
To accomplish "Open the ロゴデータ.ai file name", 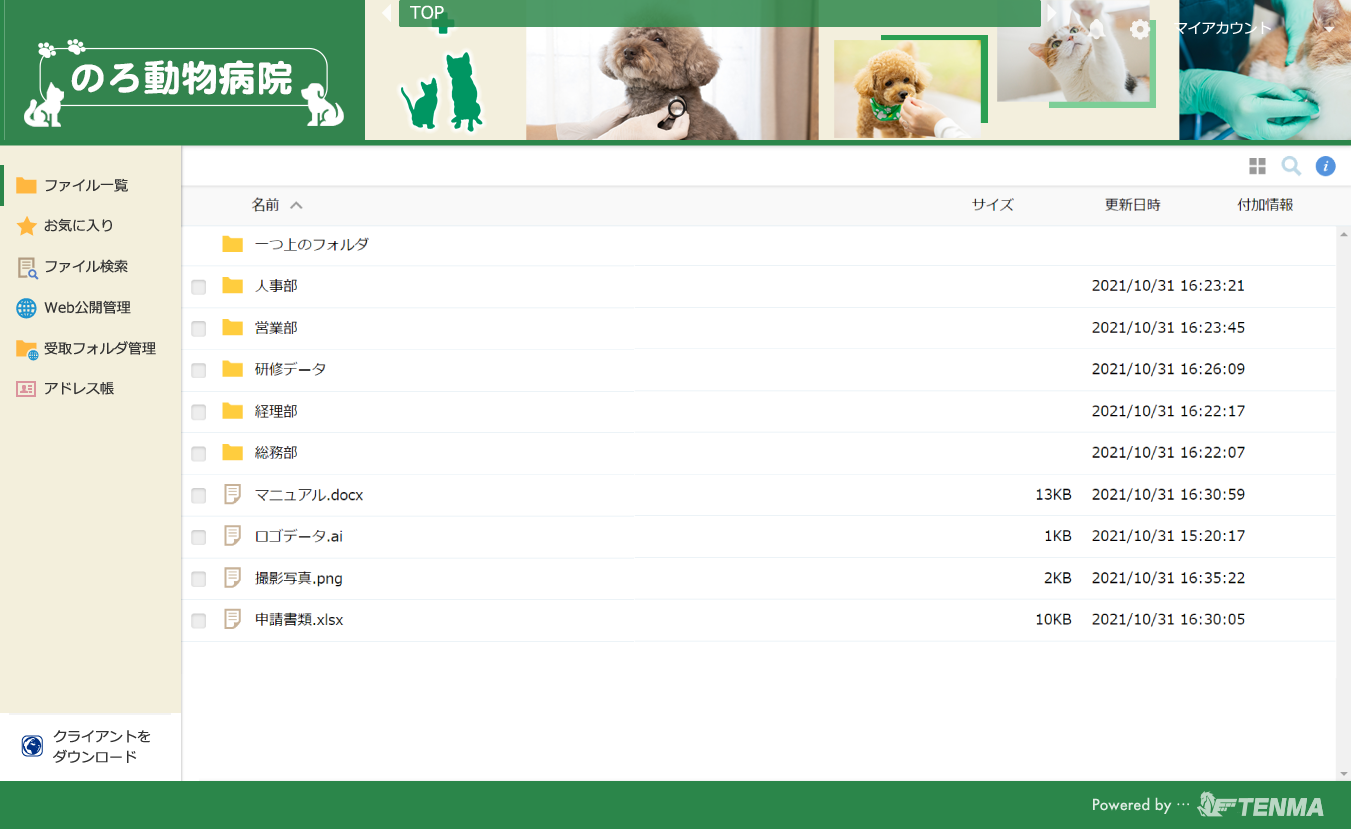I will pyautogui.click(x=299, y=536).
